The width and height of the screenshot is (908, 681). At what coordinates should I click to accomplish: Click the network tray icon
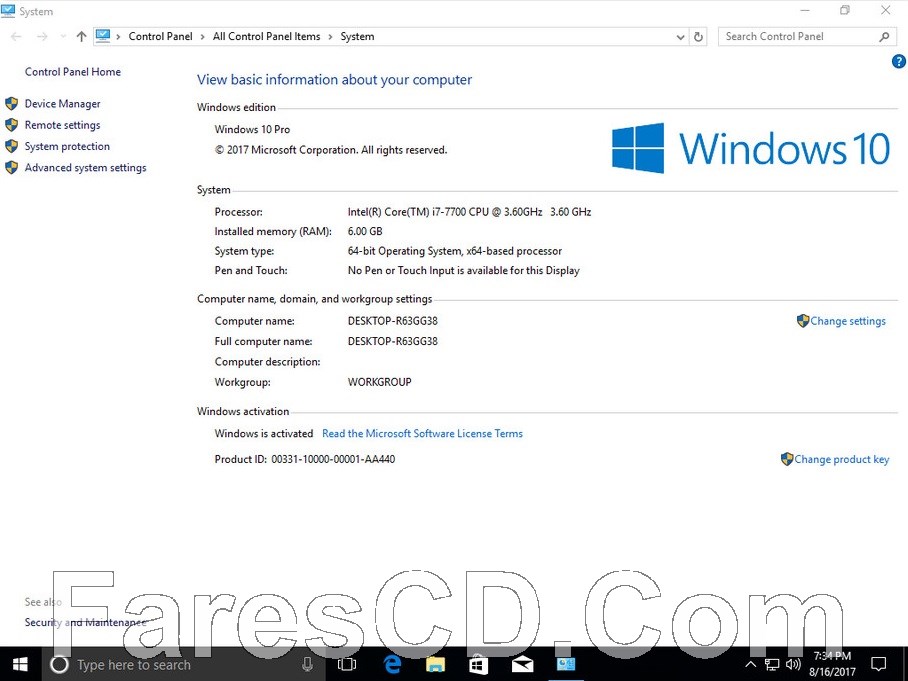click(x=772, y=664)
